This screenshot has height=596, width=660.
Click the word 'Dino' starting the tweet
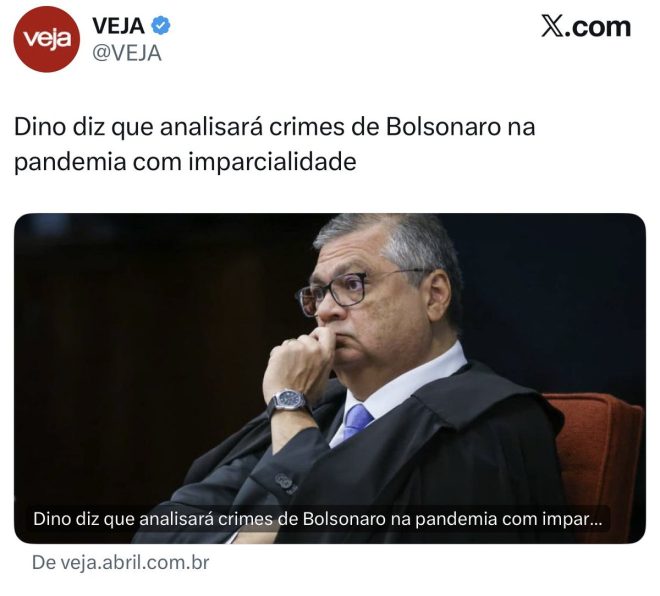click(x=41, y=127)
